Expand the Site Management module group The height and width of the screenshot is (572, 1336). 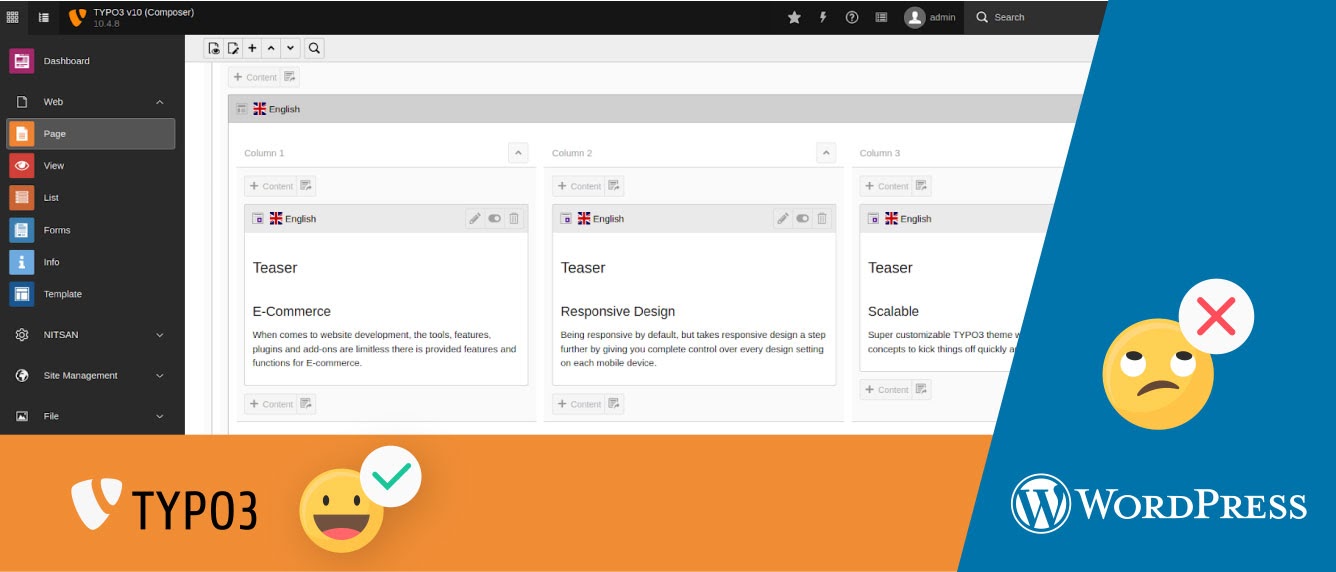[92, 376]
